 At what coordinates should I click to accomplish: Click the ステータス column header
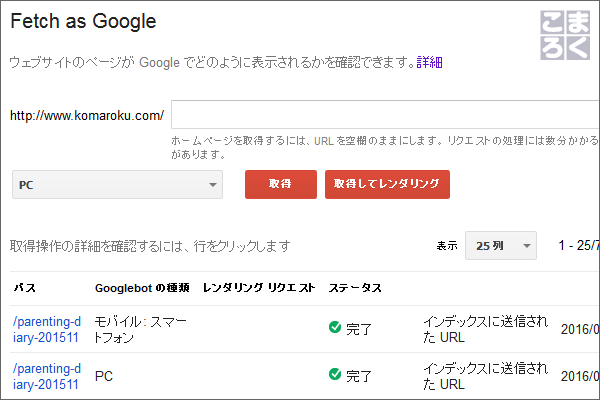pyautogui.click(x=355, y=288)
